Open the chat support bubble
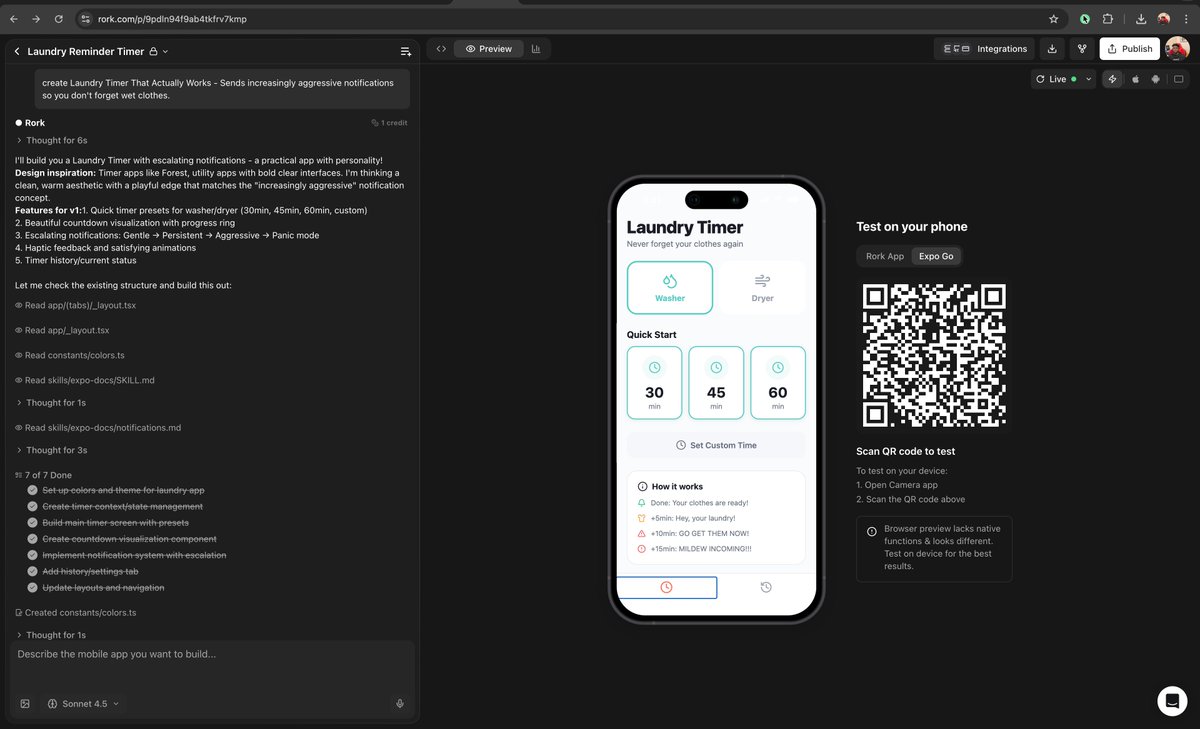 click(1172, 701)
